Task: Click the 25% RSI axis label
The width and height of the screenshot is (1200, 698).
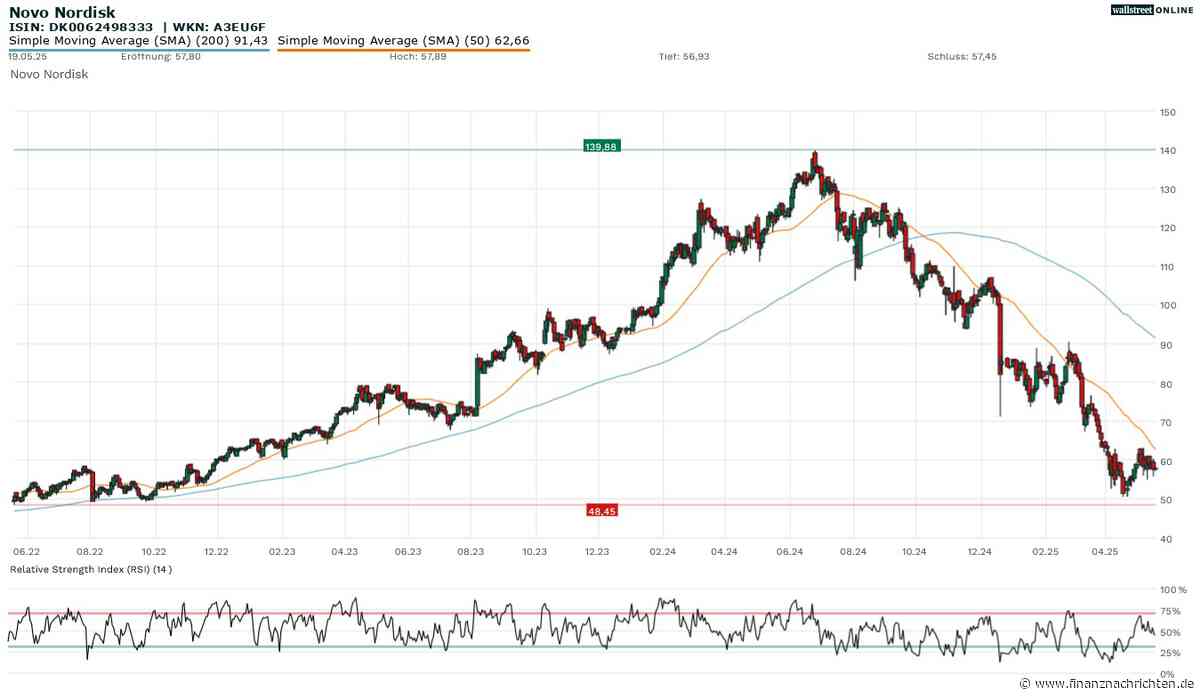Action: [1170, 652]
